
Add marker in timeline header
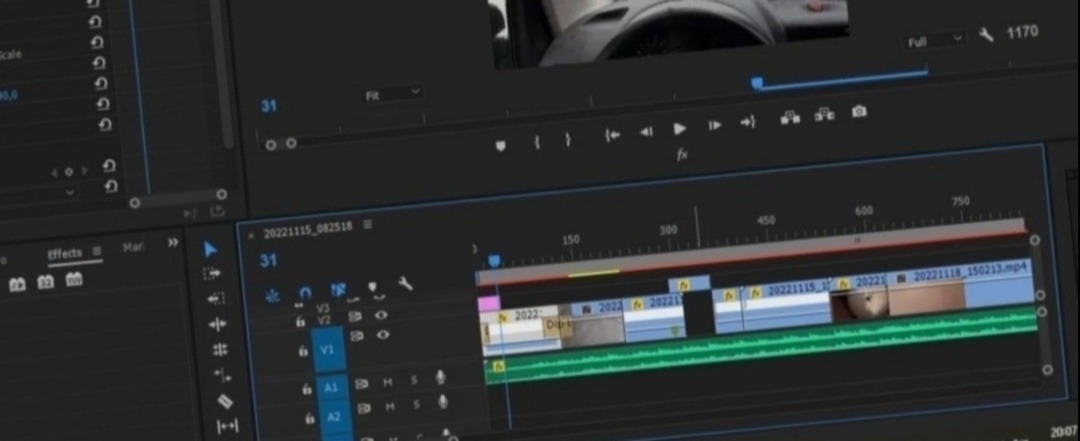point(373,287)
